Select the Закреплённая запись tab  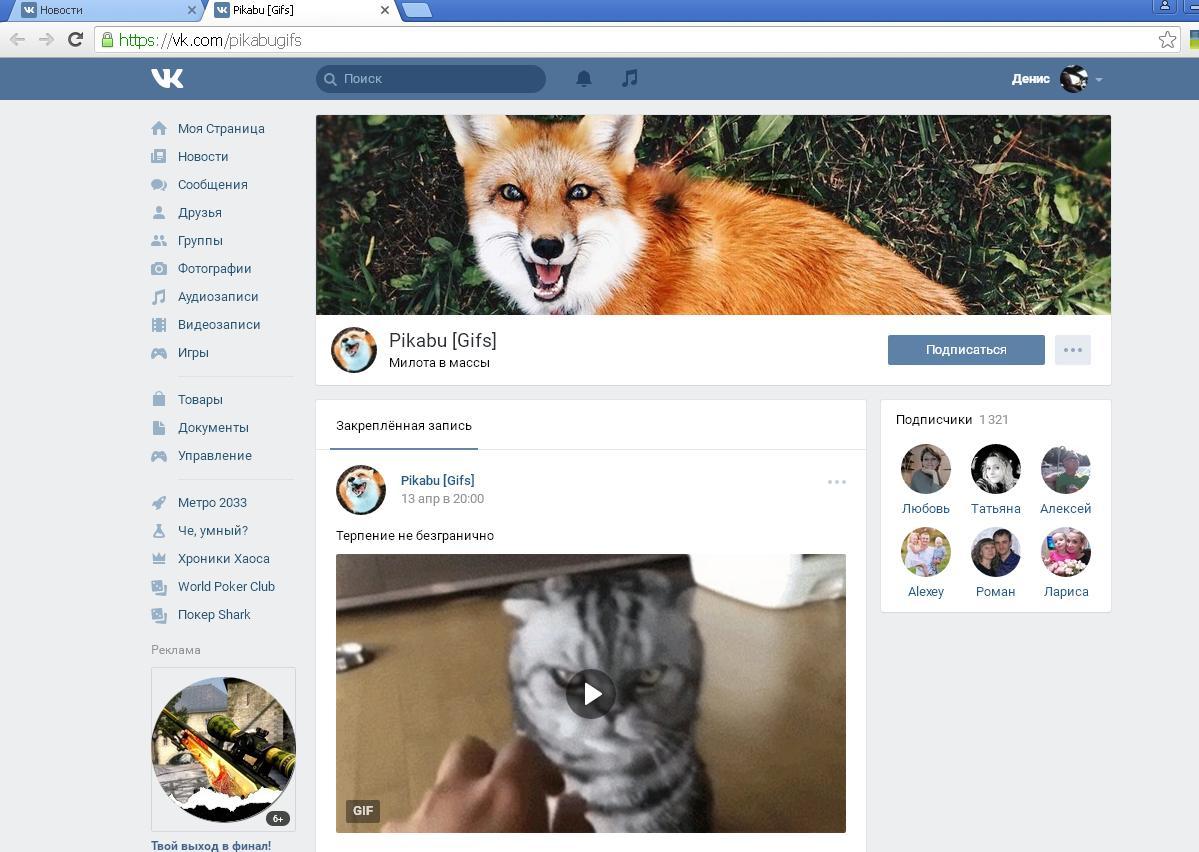tap(404, 425)
